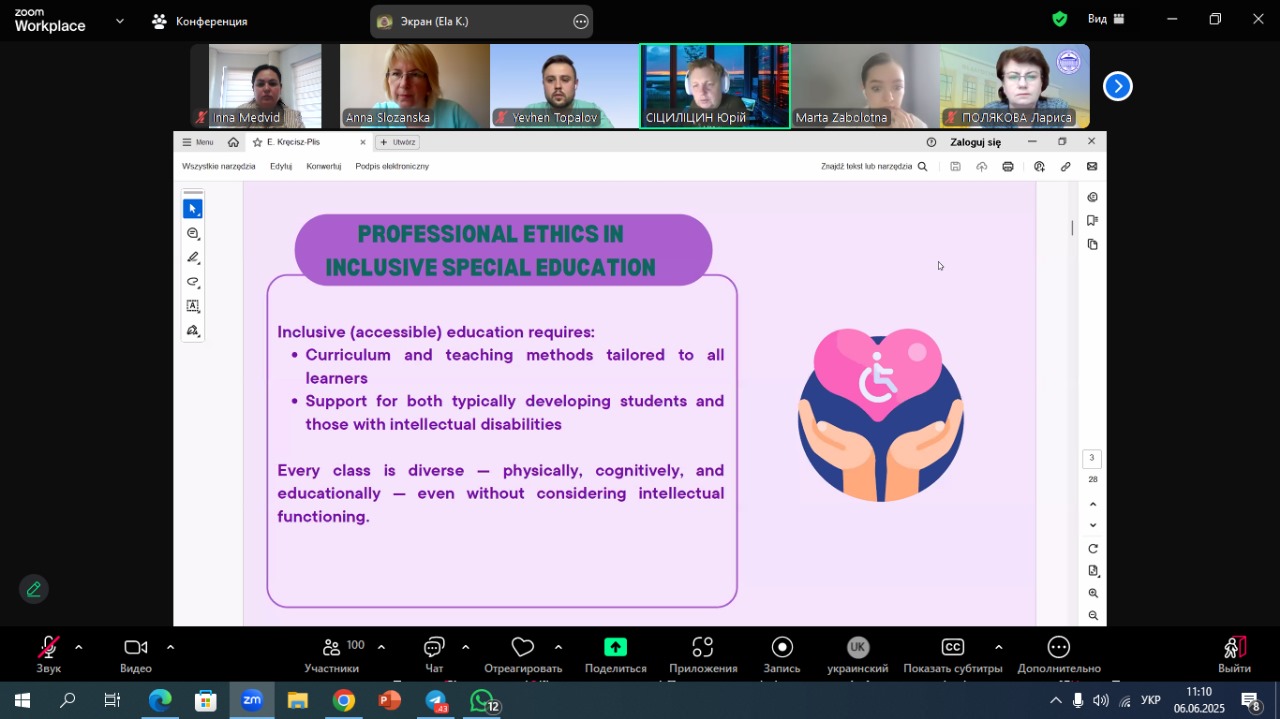The width and height of the screenshot is (1280, 719).
Task: Turn on the video camera
Action: tap(135, 648)
